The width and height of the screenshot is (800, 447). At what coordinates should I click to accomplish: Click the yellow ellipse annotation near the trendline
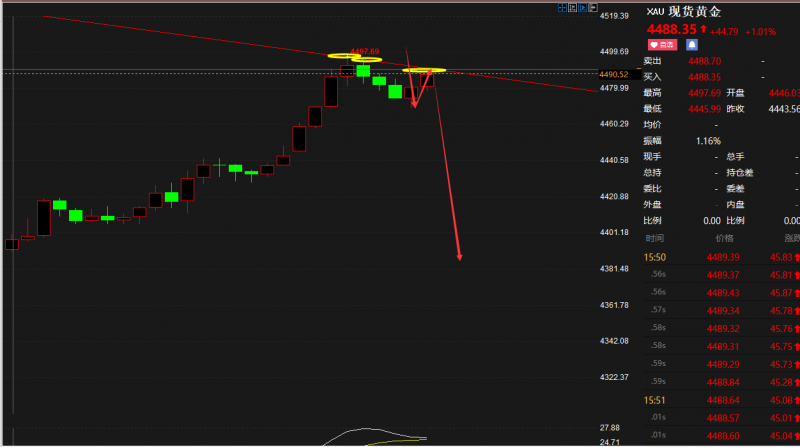pyautogui.click(x=425, y=71)
